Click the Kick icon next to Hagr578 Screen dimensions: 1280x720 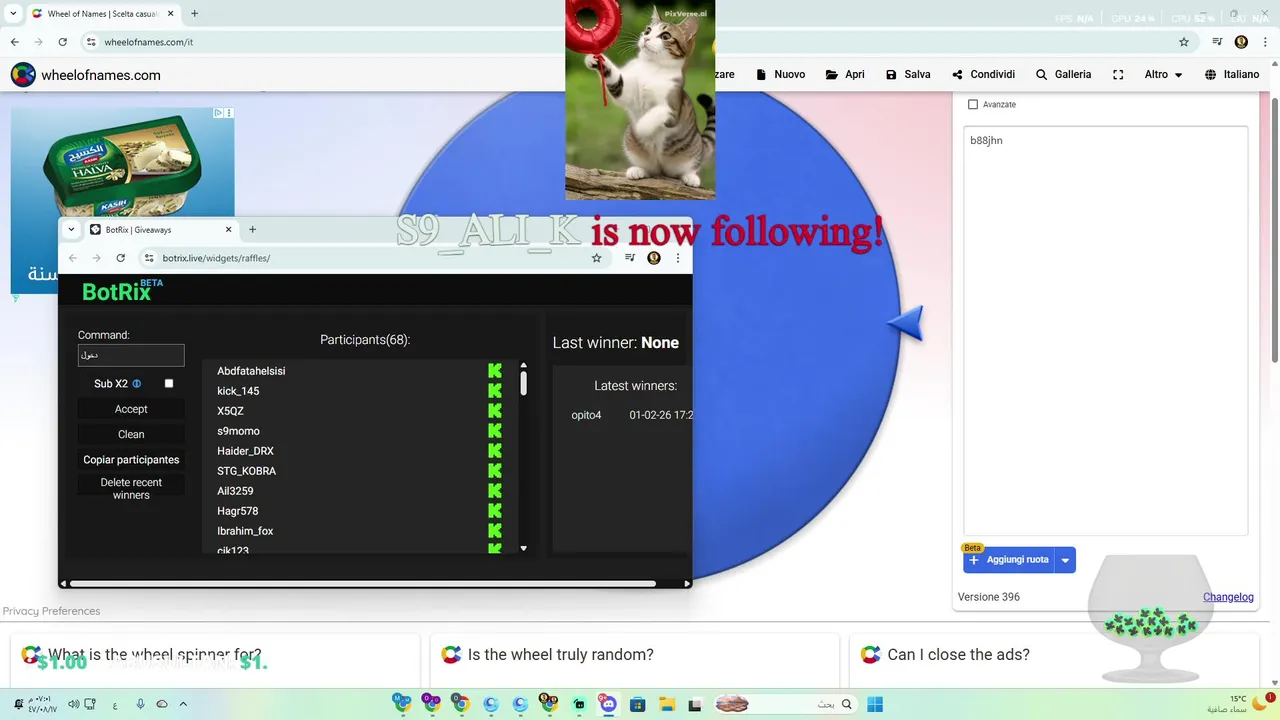495,511
